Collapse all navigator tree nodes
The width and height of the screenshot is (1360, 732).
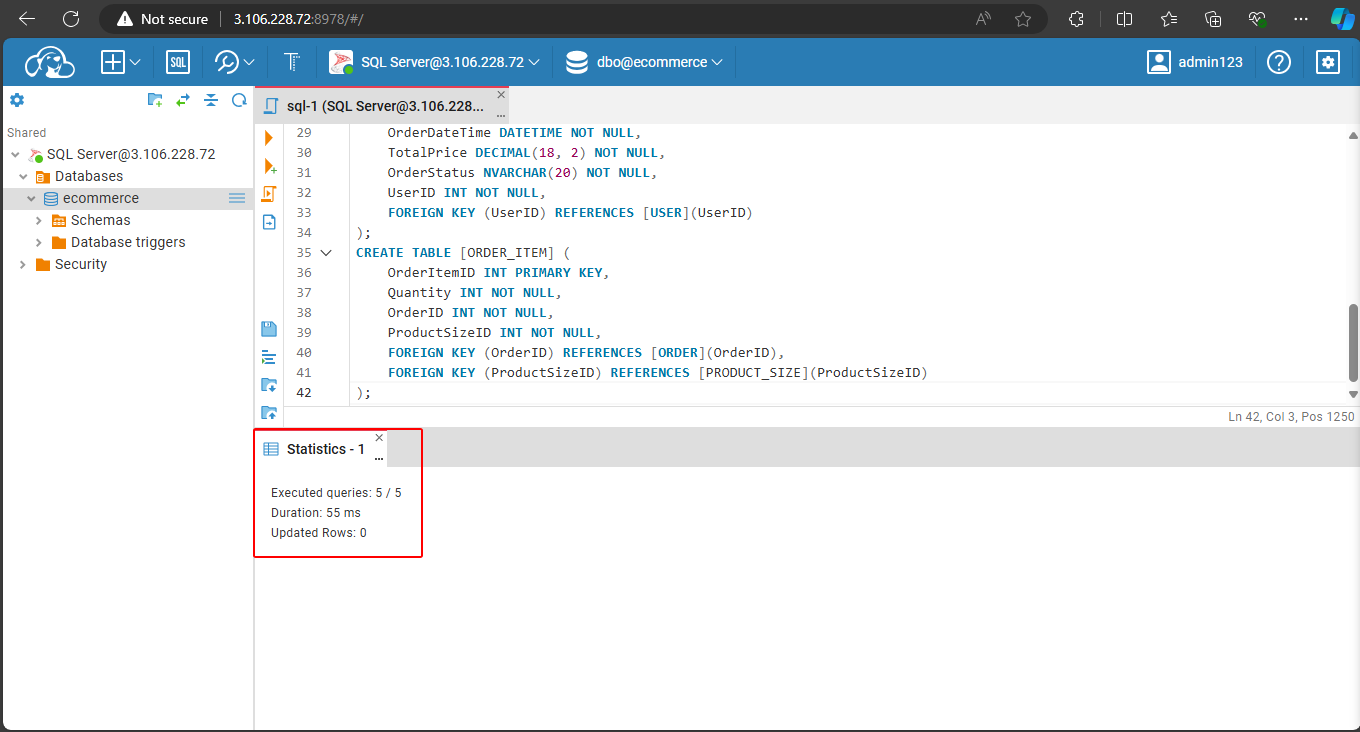[x=211, y=100]
